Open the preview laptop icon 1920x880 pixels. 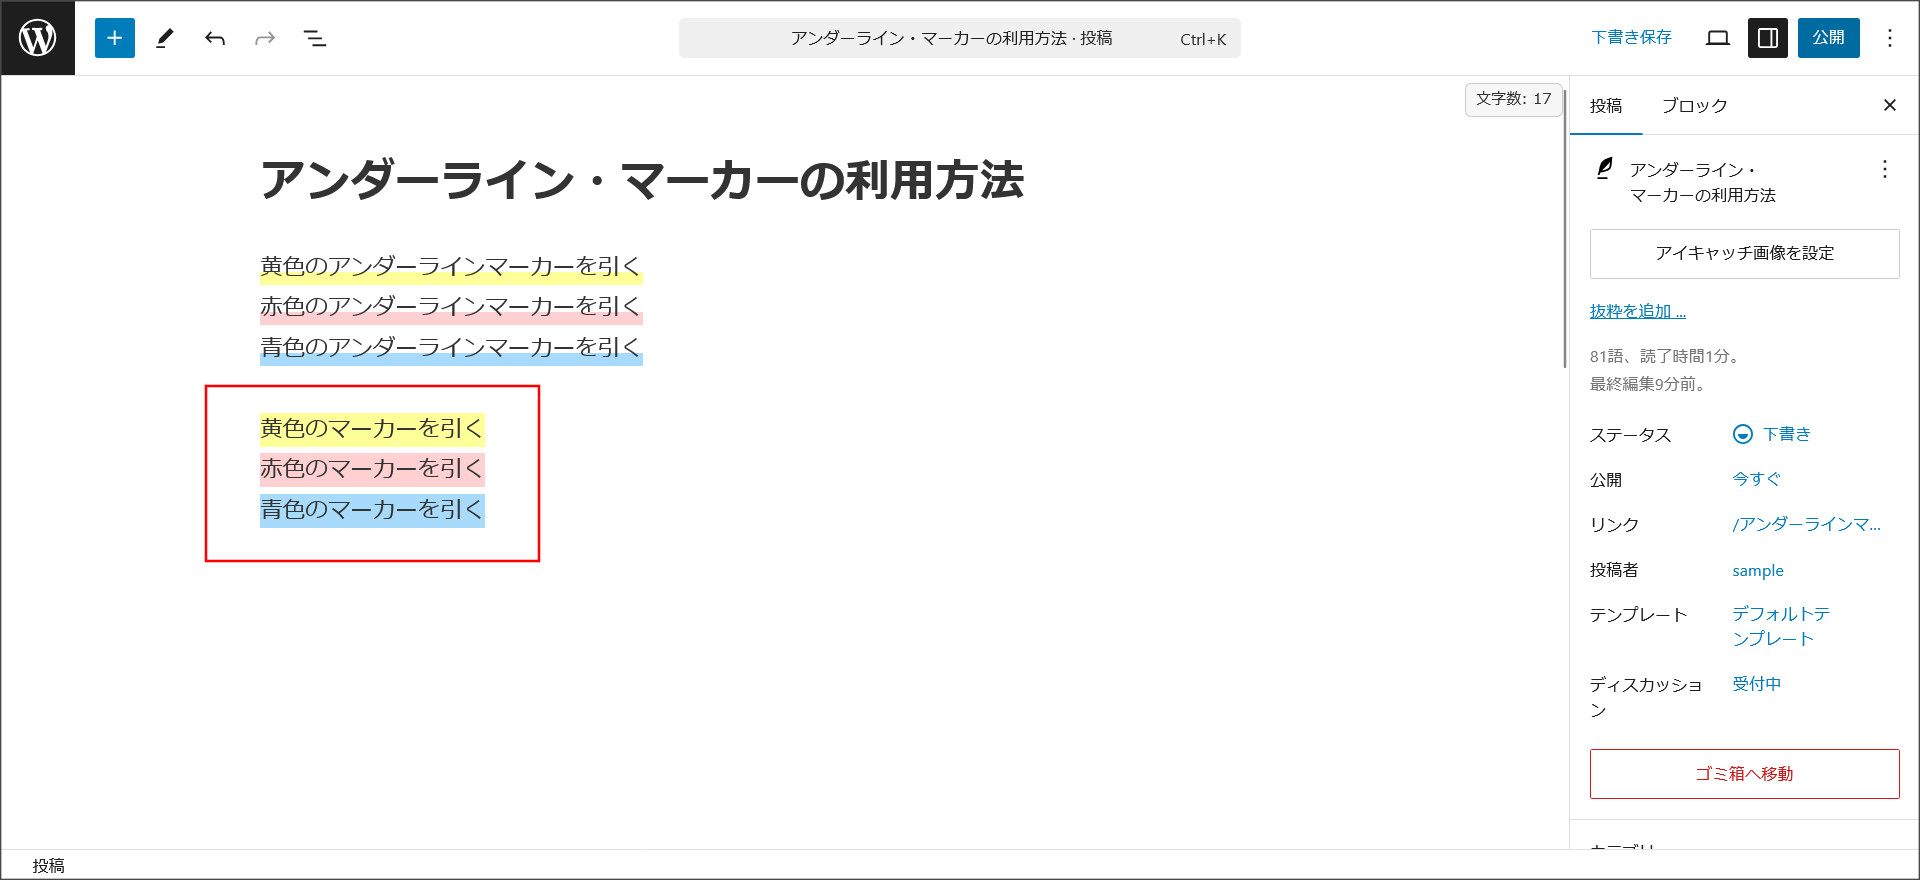click(x=1718, y=38)
